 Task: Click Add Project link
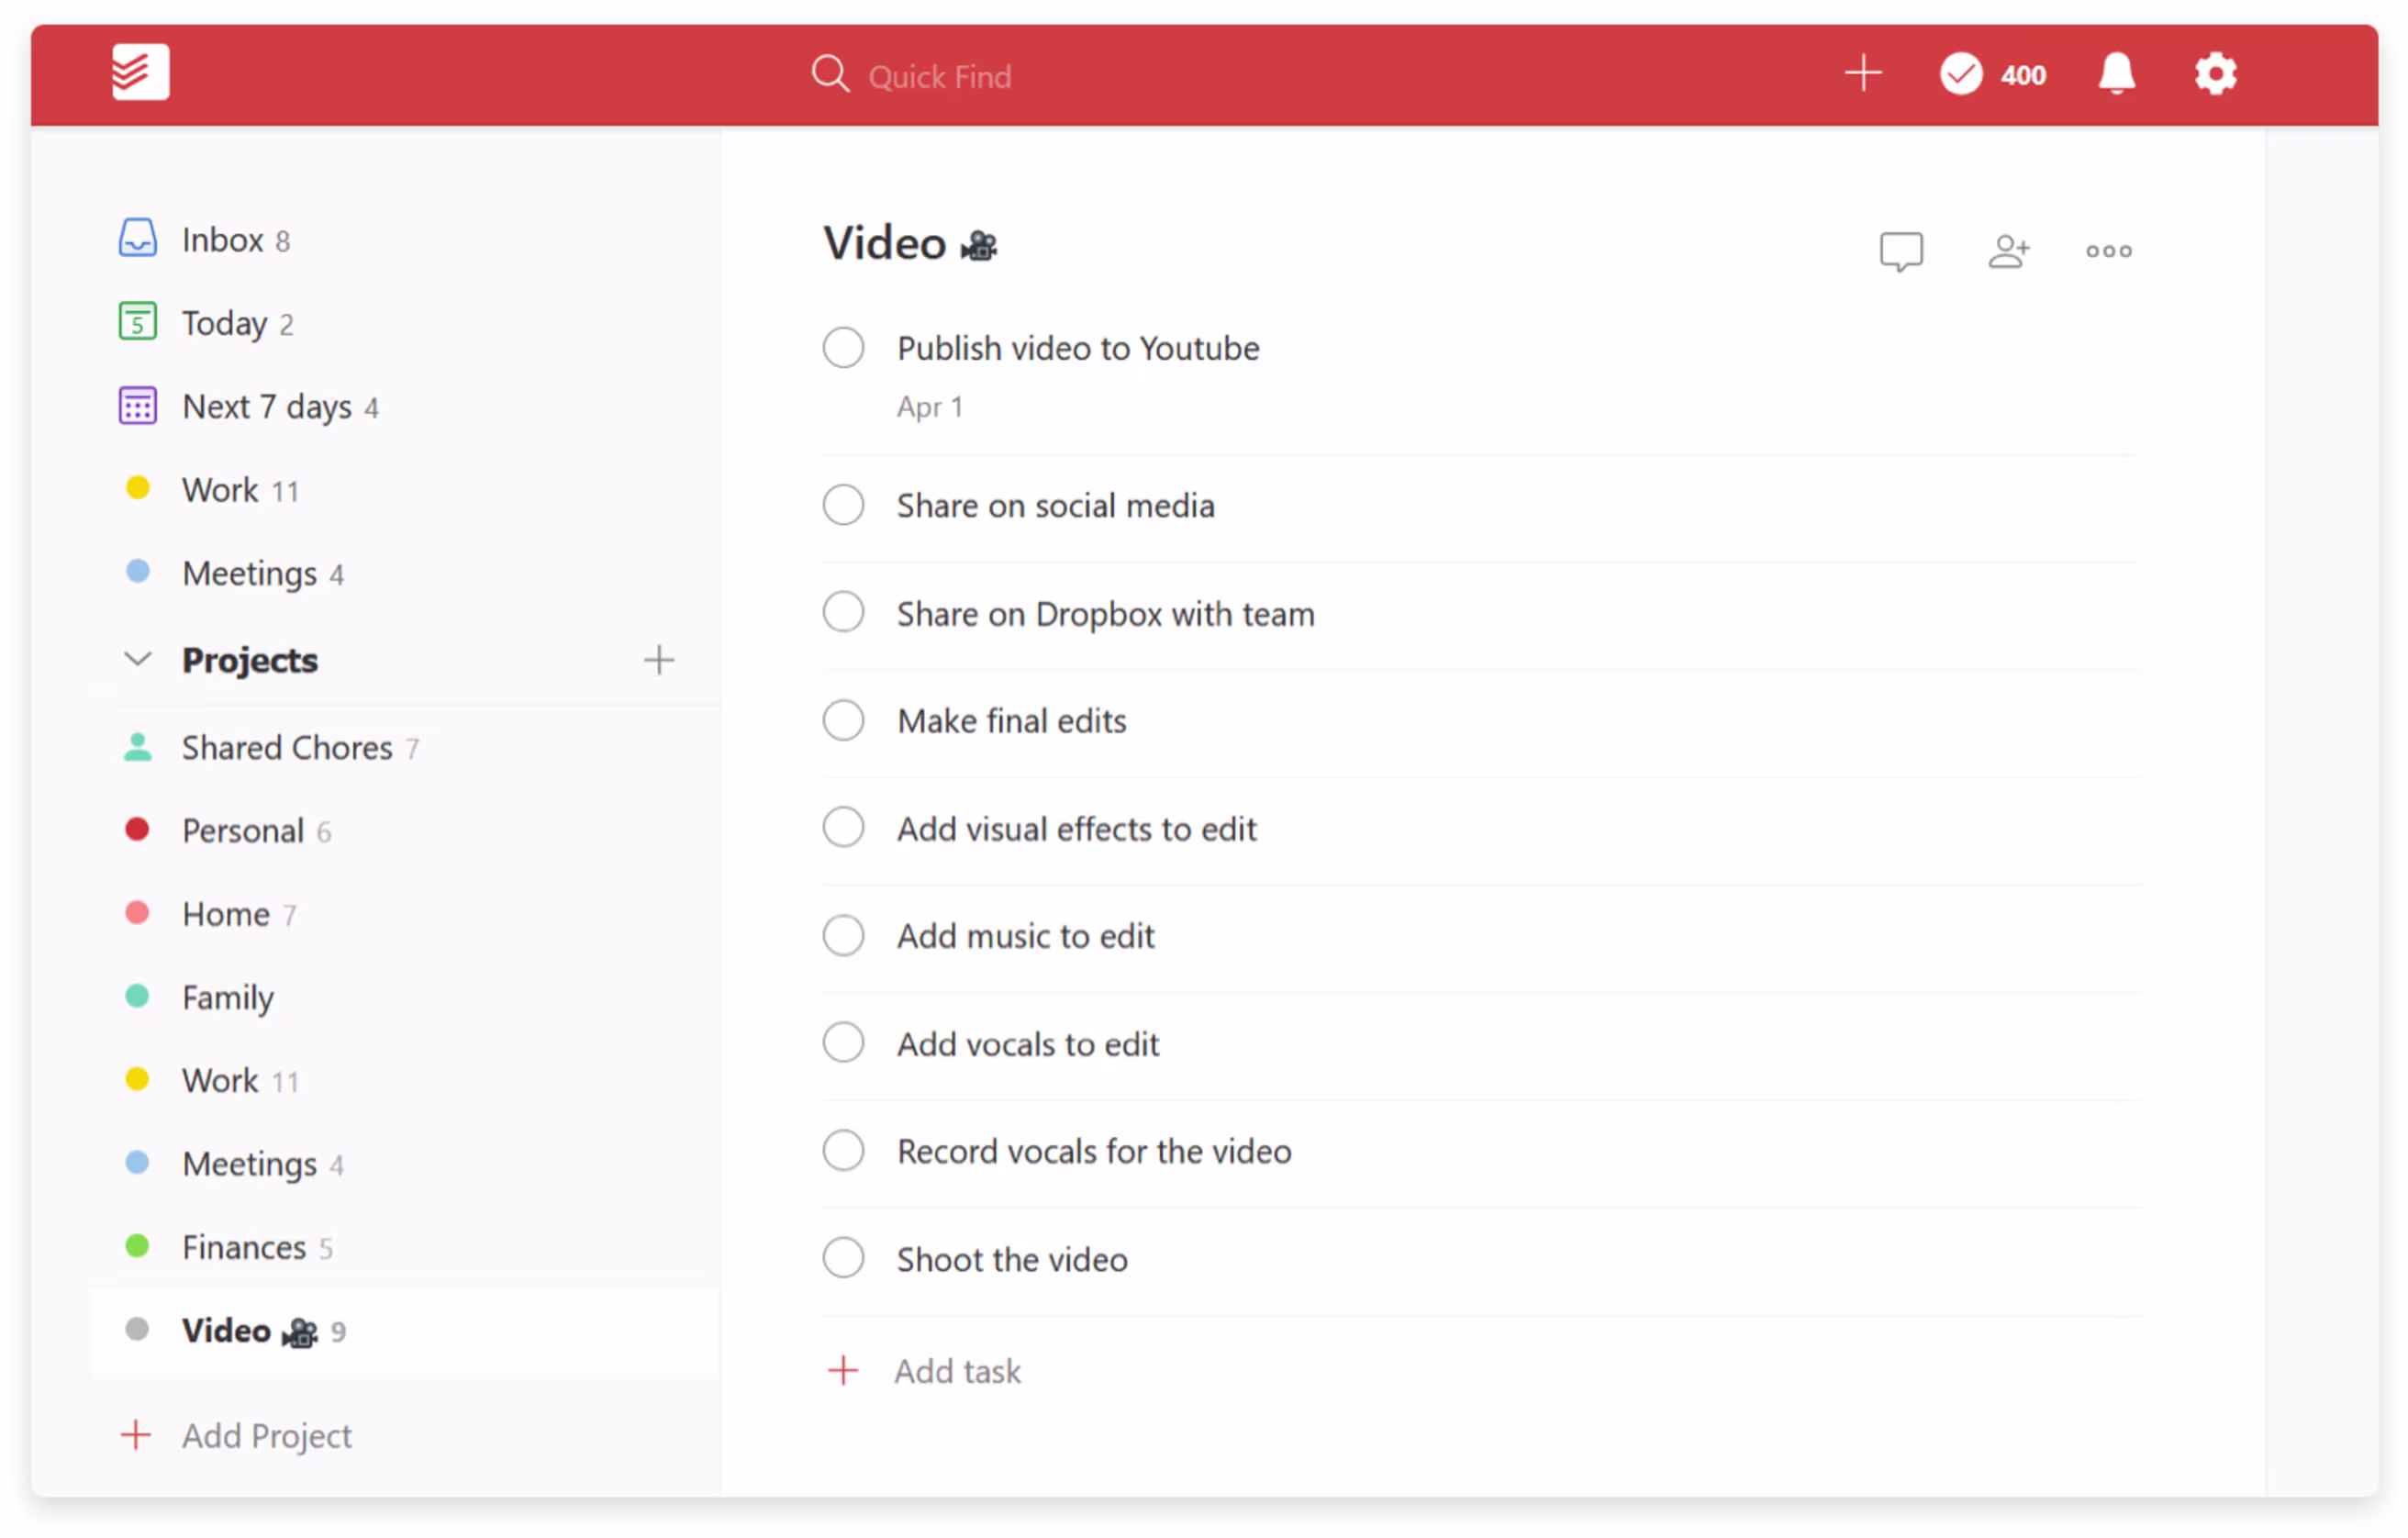coord(266,1435)
